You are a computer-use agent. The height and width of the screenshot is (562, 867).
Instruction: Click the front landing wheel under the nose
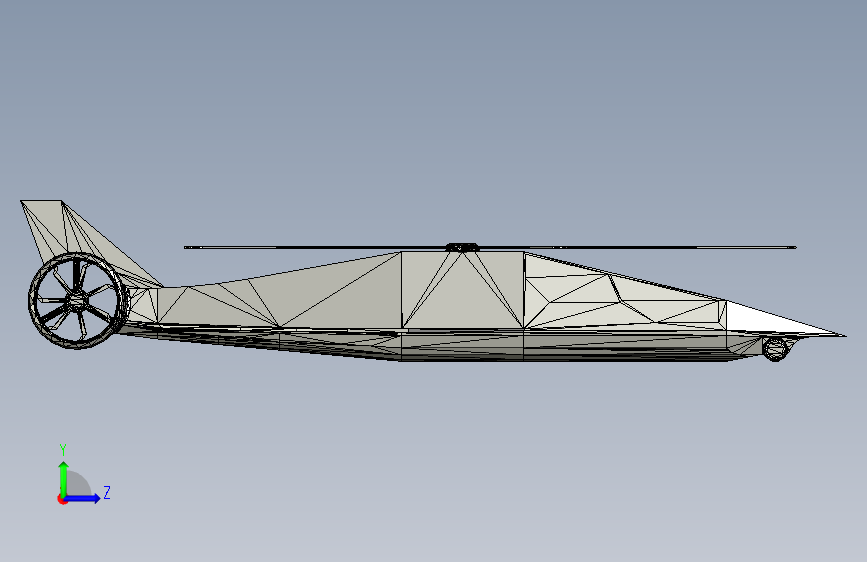tap(775, 349)
